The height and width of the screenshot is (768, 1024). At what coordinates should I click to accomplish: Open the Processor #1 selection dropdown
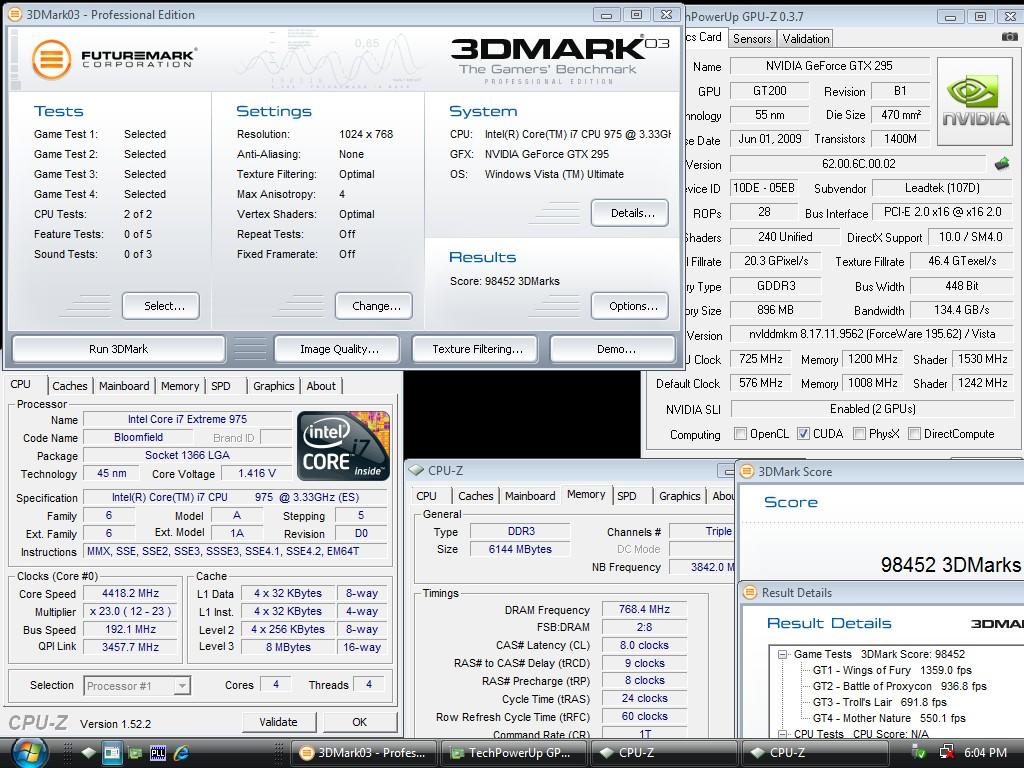pos(182,686)
